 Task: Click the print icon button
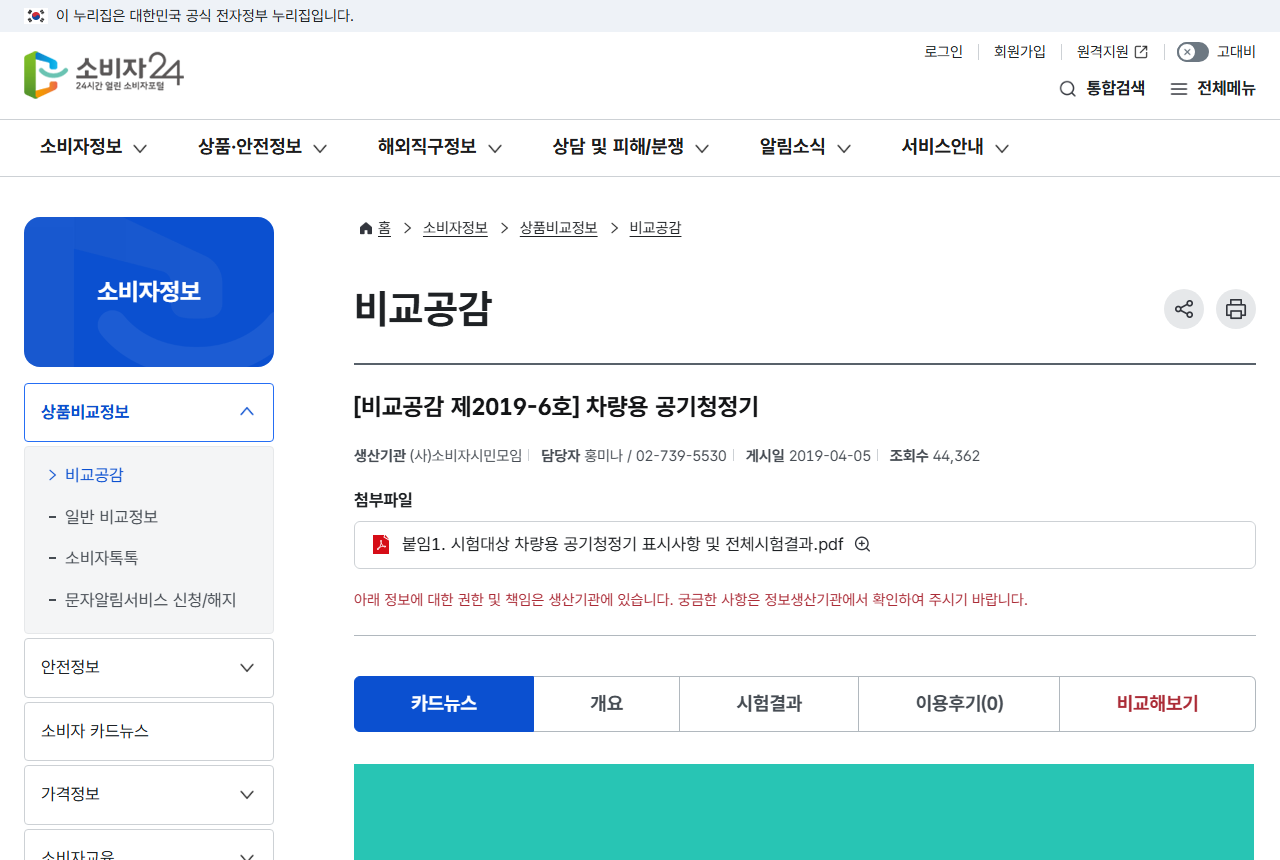click(1236, 309)
